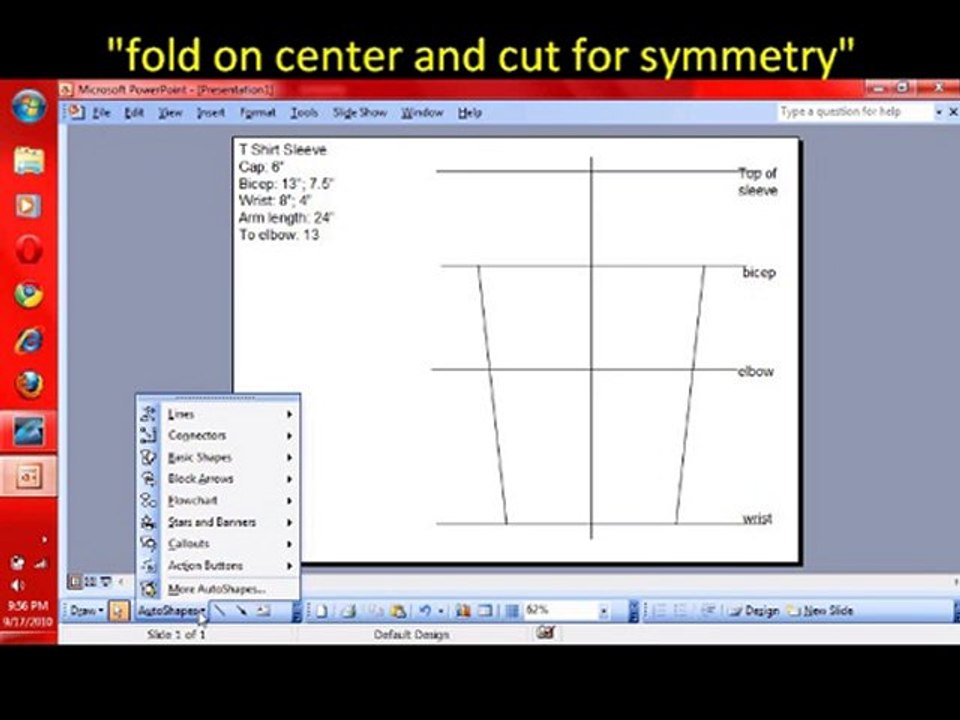Select the 'wrist' label on slide
The height and width of the screenshot is (720, 960).
coord(757,519)
